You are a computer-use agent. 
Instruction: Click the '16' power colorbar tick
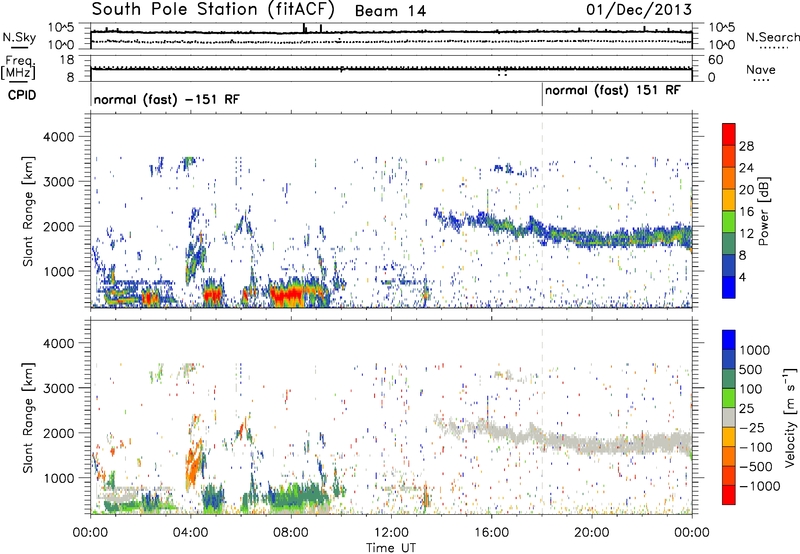tap(746, 212)
